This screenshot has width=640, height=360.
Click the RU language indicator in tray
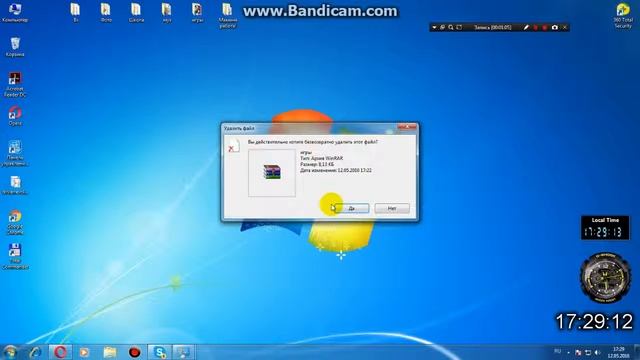(558, 351)
